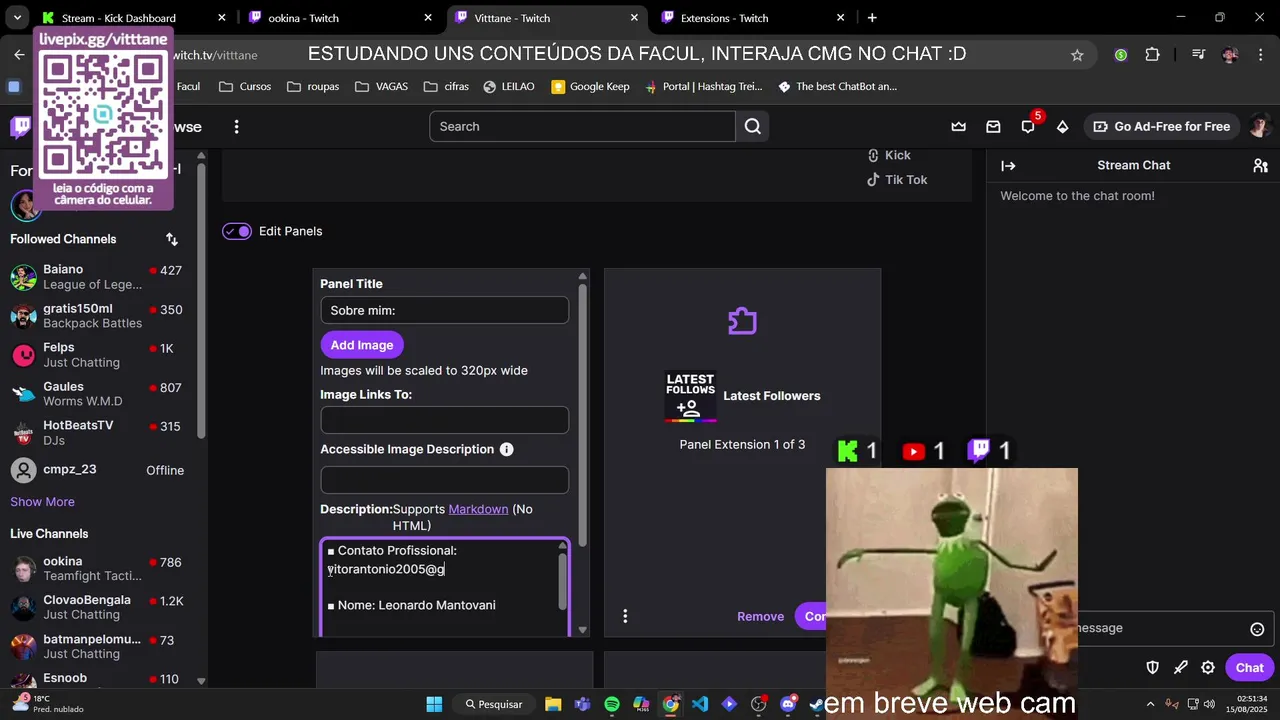This screenshot has height=720, width=1280.
Task: Click the Windows Start button
Action: [x=434, y=704]
